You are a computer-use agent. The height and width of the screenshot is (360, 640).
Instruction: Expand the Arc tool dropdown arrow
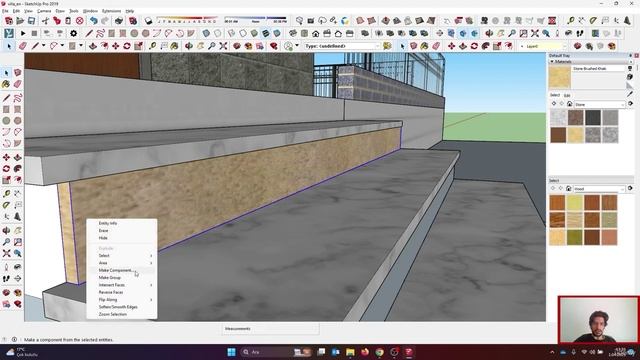click(62, 46)
